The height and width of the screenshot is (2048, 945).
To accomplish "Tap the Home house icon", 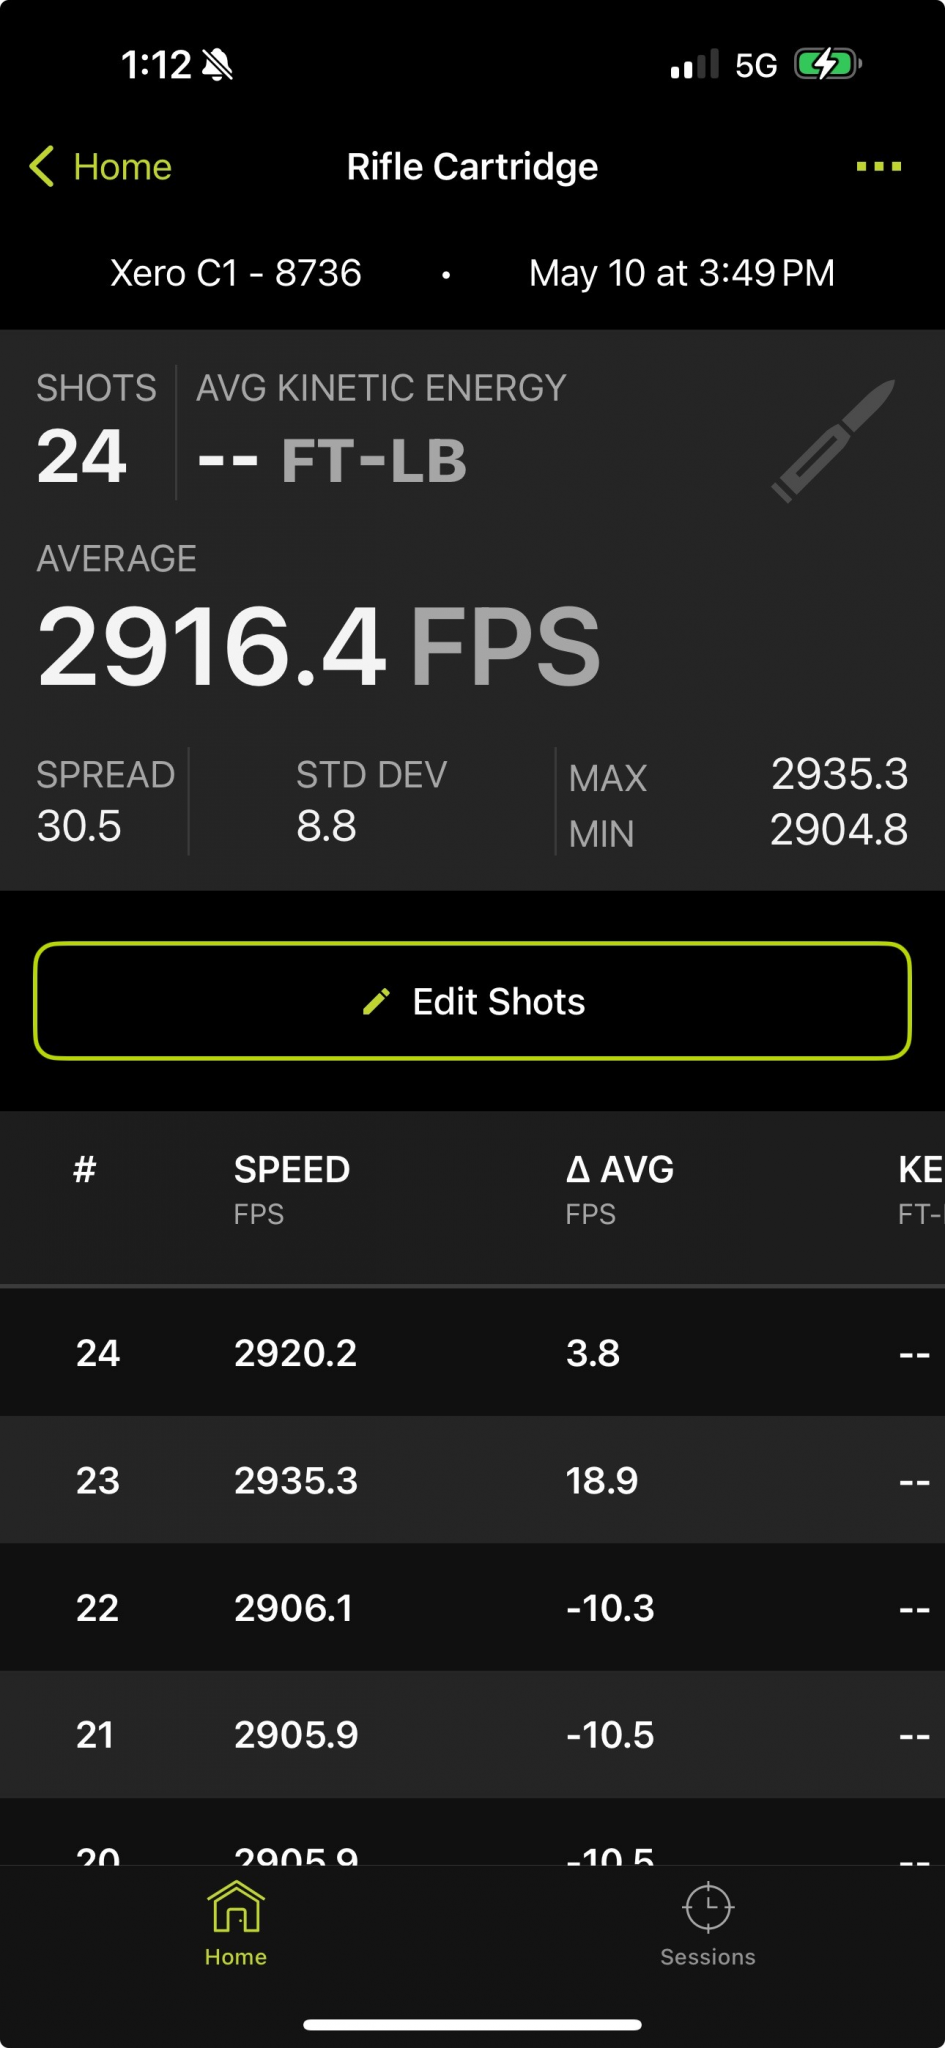I will [x=236, y=1906].
